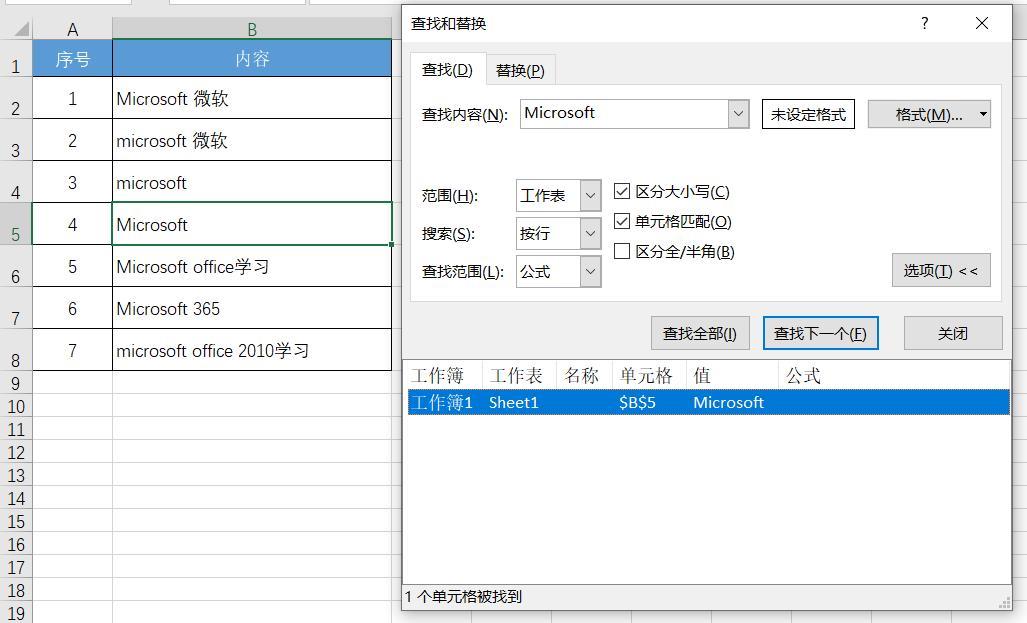The width and height of the screenshot is (1027, 623).
Task: Click the 工作簿 column header in results
Action: (x=443, y=375)
